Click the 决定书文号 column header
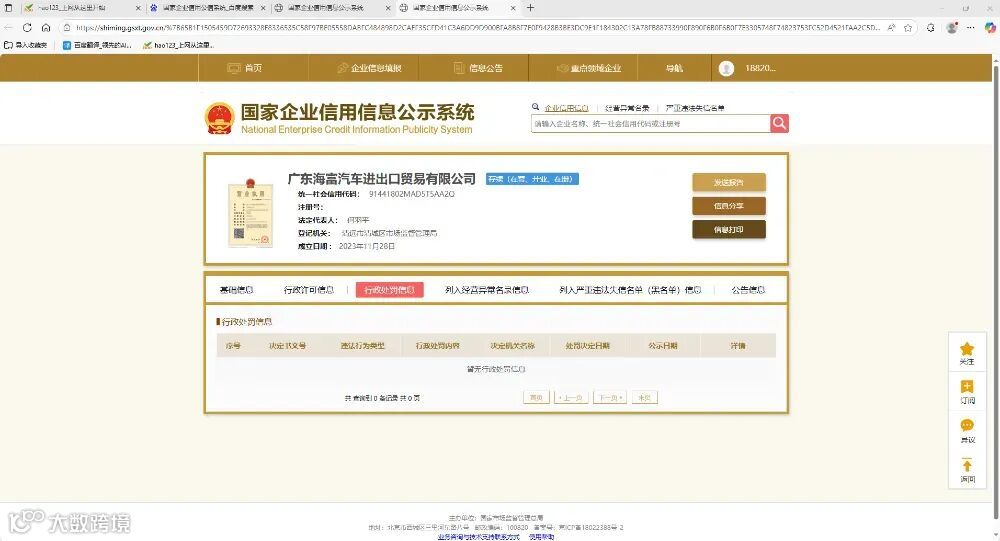1000x541 pixels. click(287, 346)
